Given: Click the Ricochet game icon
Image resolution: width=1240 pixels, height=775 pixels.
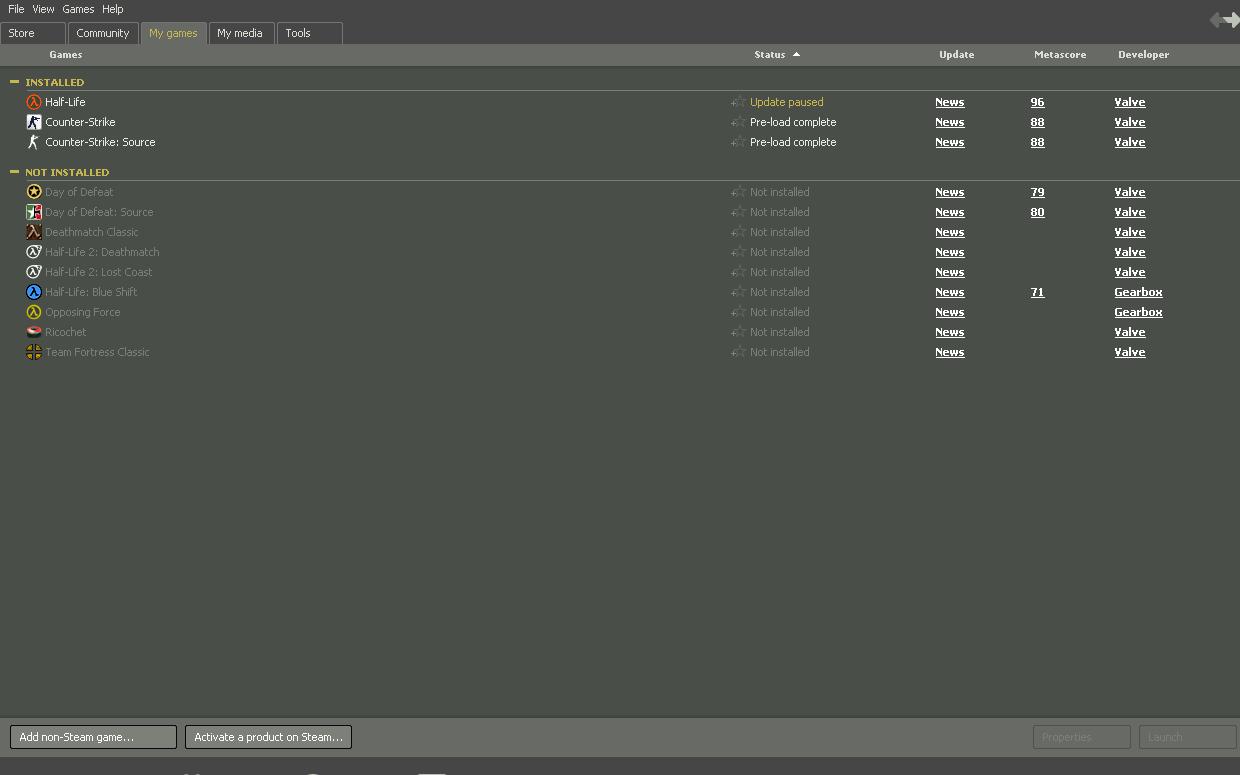Looking at the screenshot, I should pyautogui.click(x=34, y=332).
